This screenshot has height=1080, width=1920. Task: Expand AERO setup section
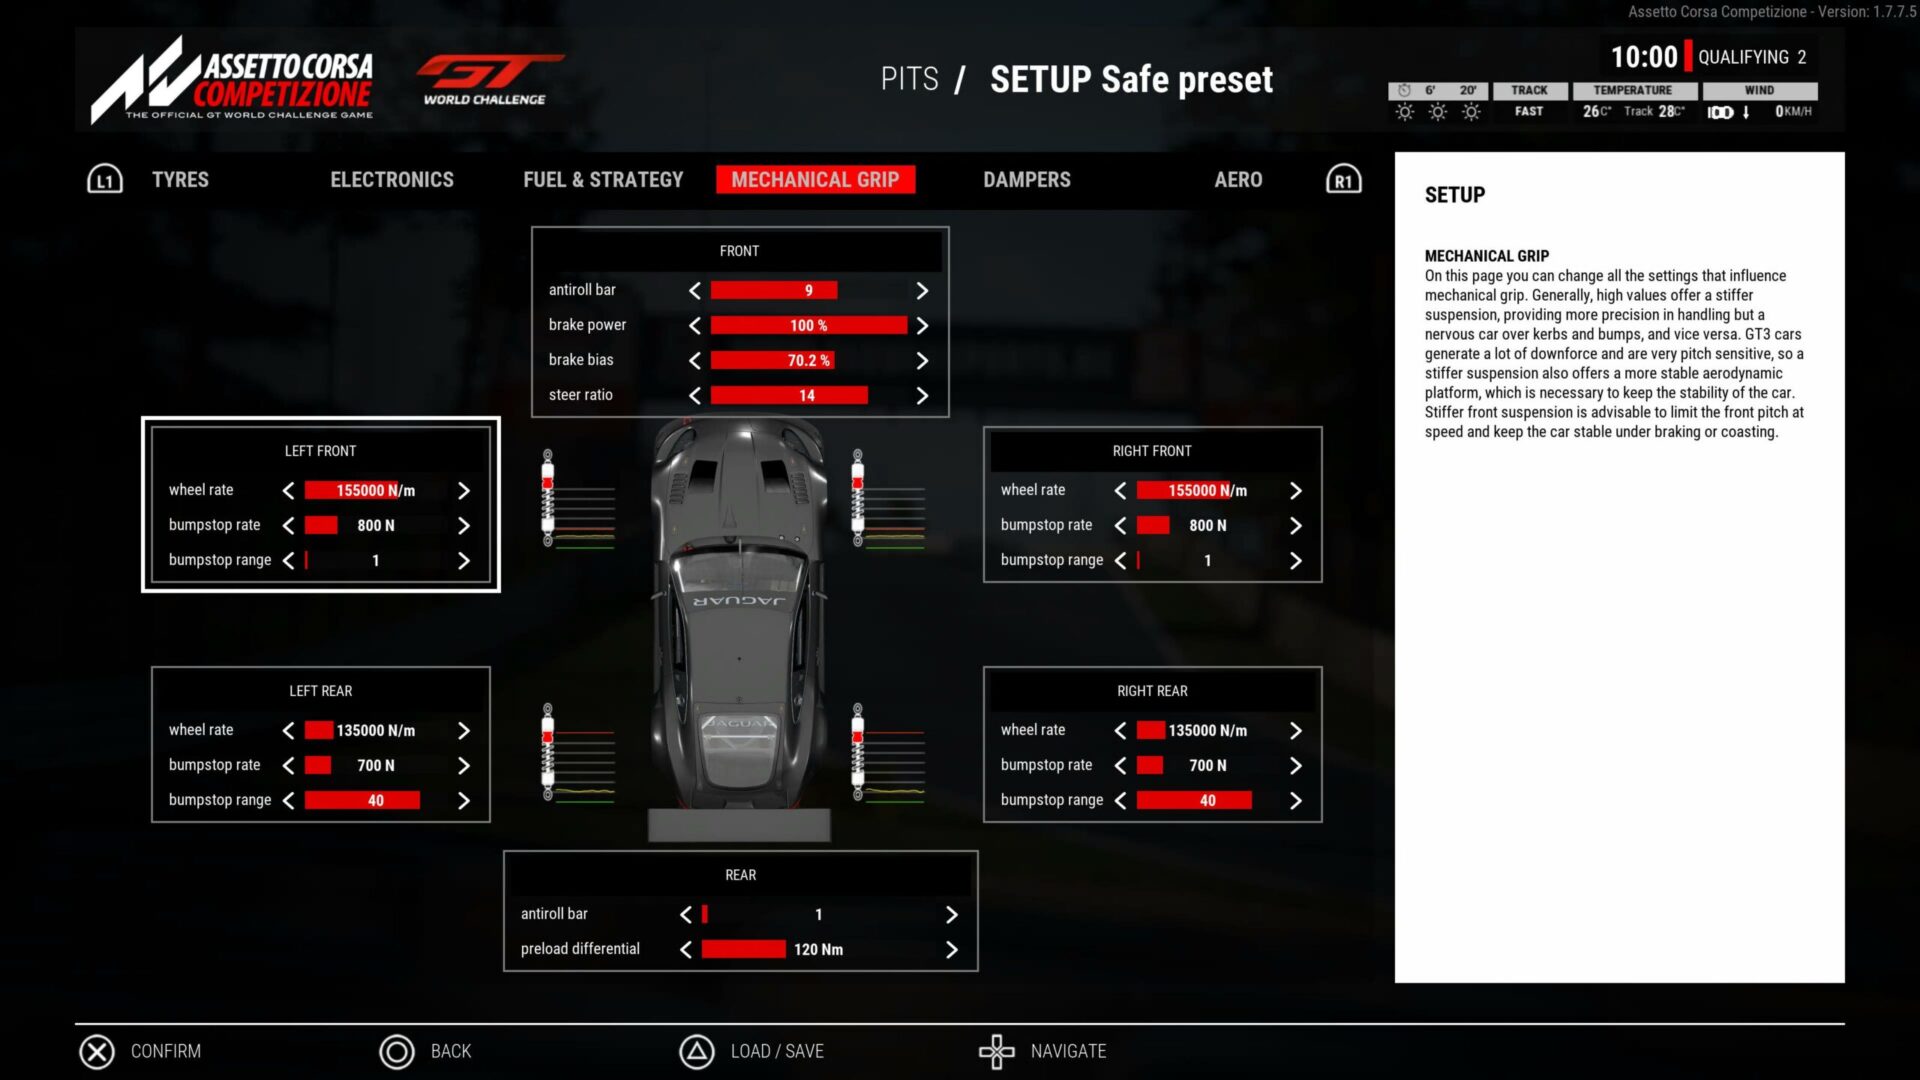[x=1238, y=179]
